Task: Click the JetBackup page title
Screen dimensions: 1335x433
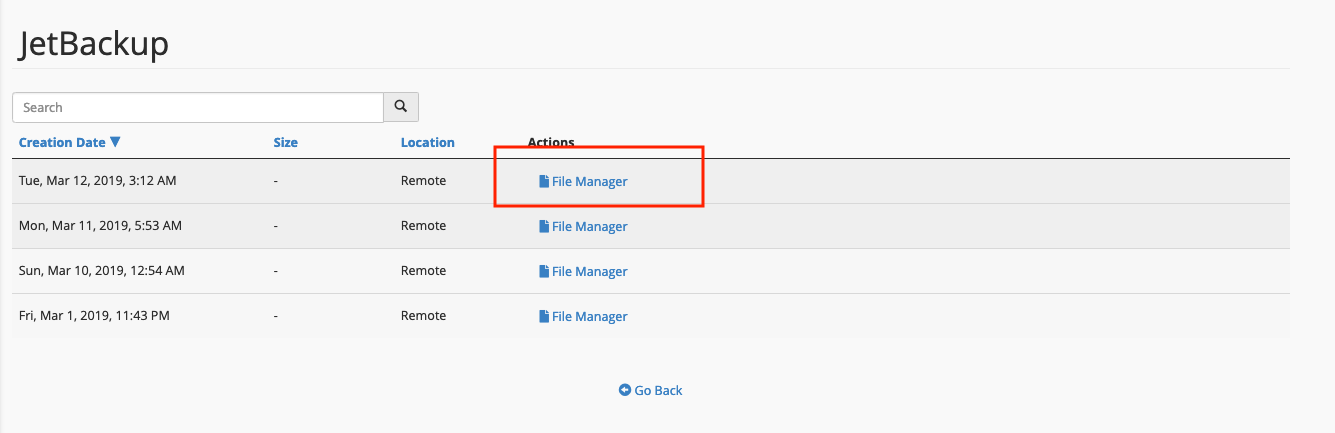Action: pyautogui.click(x=94, y=45)
